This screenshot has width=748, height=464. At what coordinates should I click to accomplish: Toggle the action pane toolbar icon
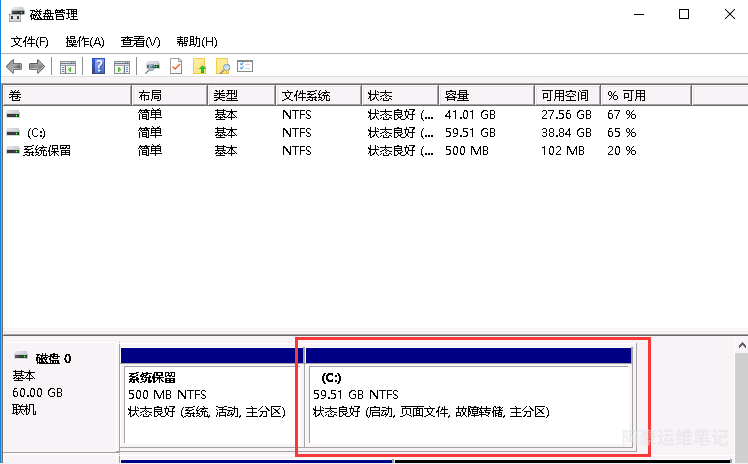(x=122, y=67)
